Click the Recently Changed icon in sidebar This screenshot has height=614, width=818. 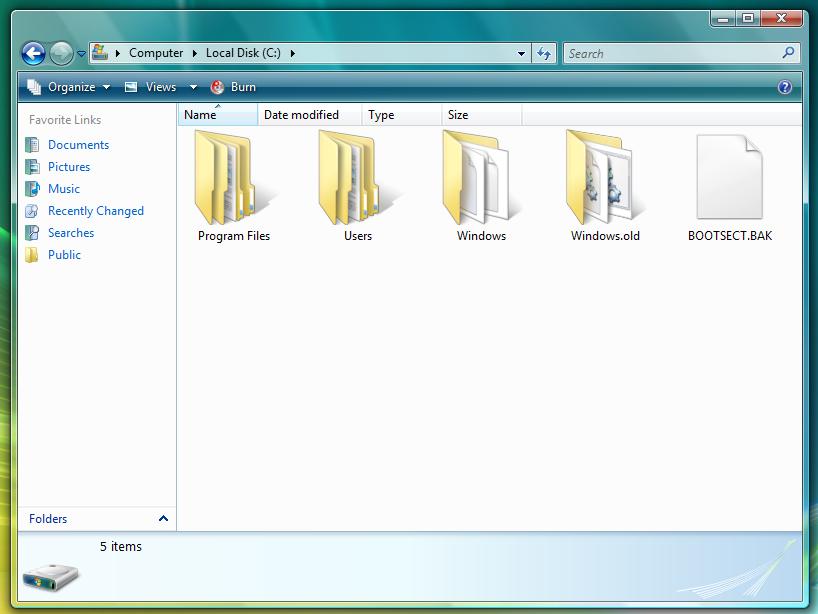tap(32, 211)
